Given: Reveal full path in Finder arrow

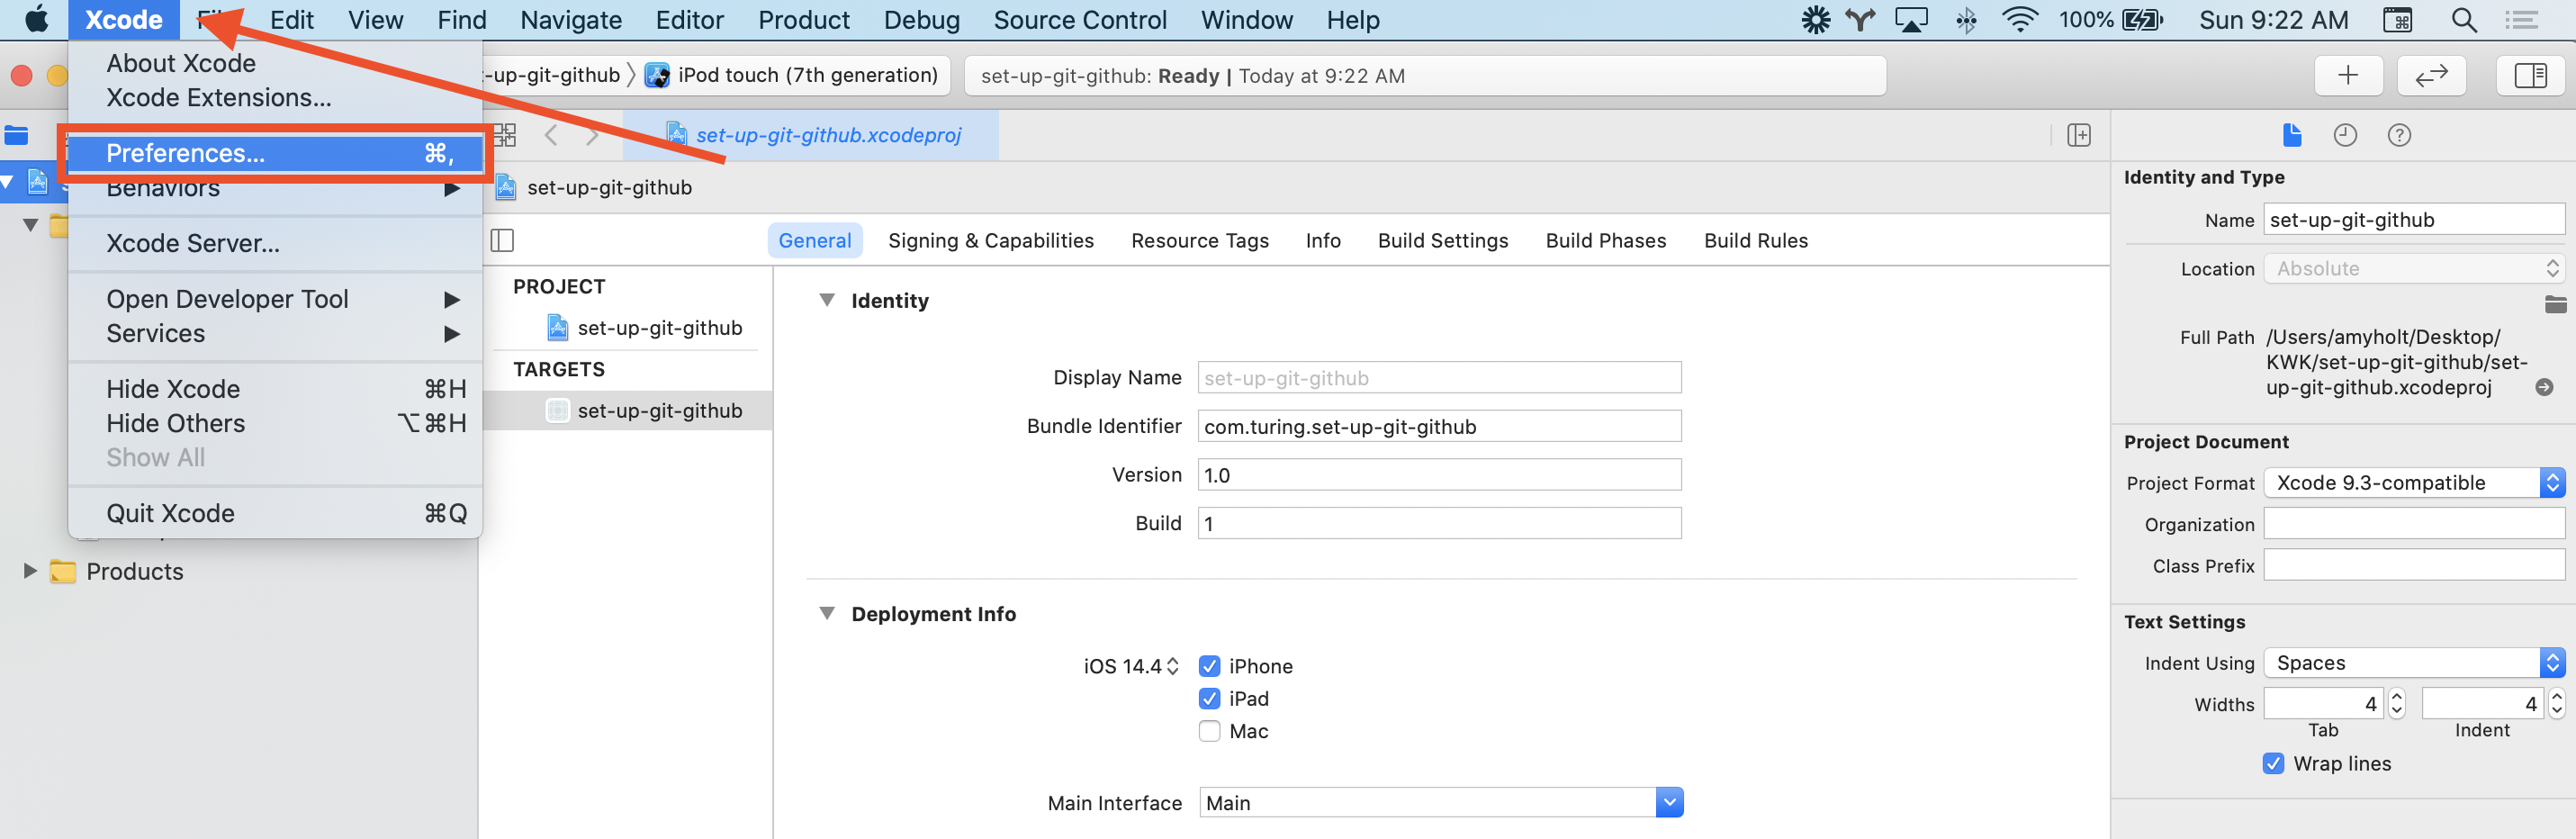Looking at the screenshot, I should click(x=2545, y=387).
